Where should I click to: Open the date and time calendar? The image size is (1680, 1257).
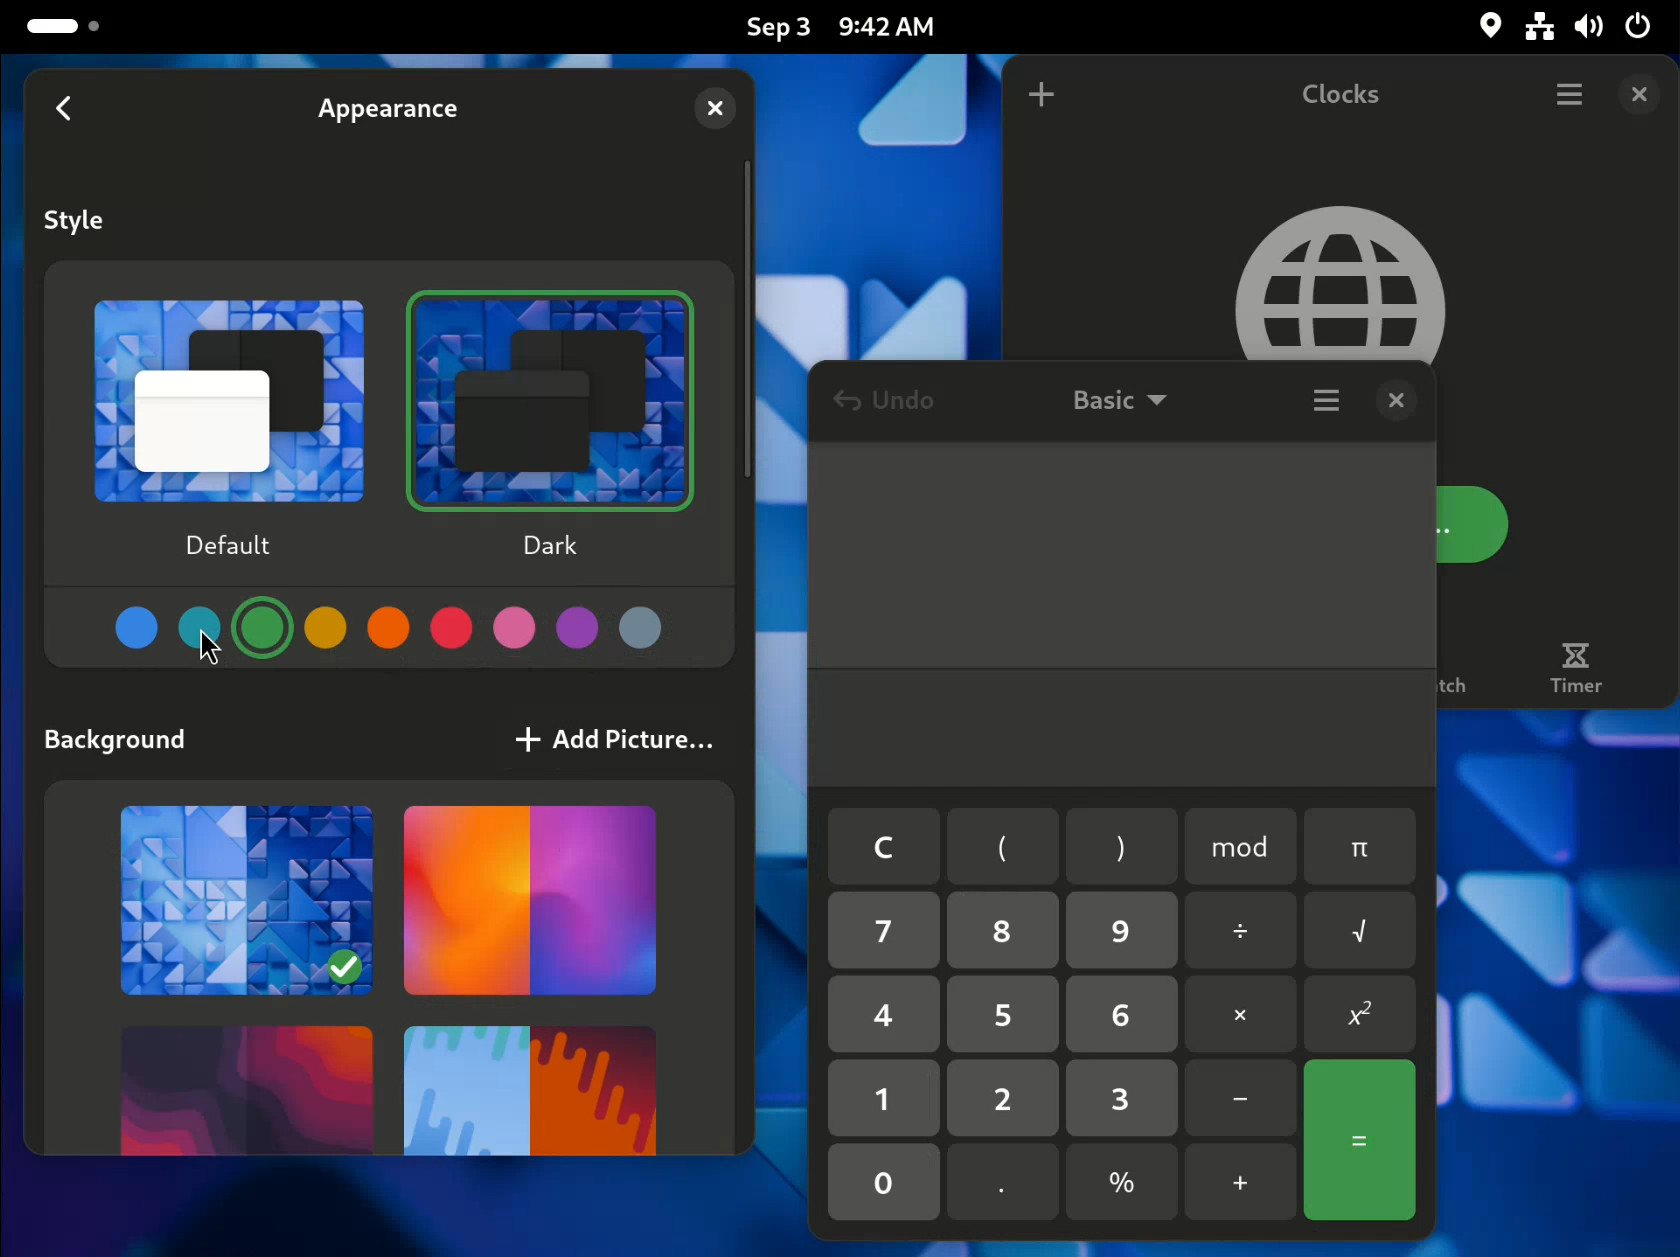[x=839, y=27]
